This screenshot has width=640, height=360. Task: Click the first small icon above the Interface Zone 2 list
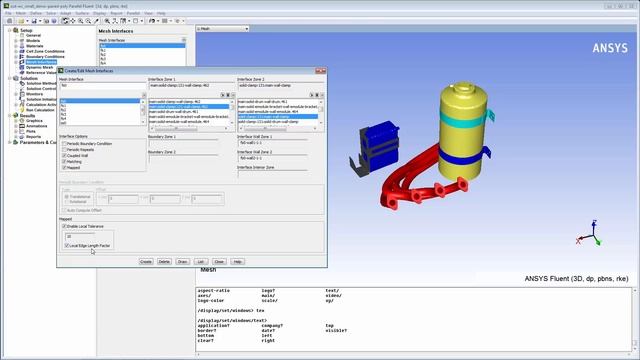pos(312,95)
